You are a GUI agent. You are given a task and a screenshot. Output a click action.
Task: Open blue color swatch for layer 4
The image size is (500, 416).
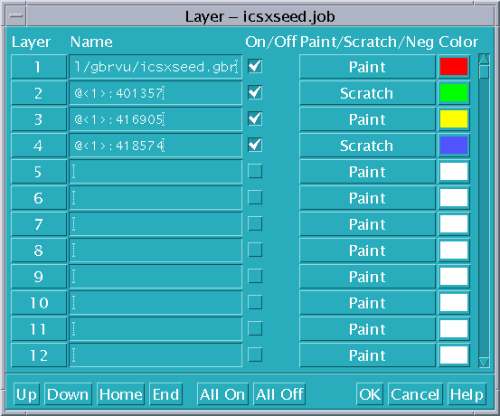coord(454,145)
